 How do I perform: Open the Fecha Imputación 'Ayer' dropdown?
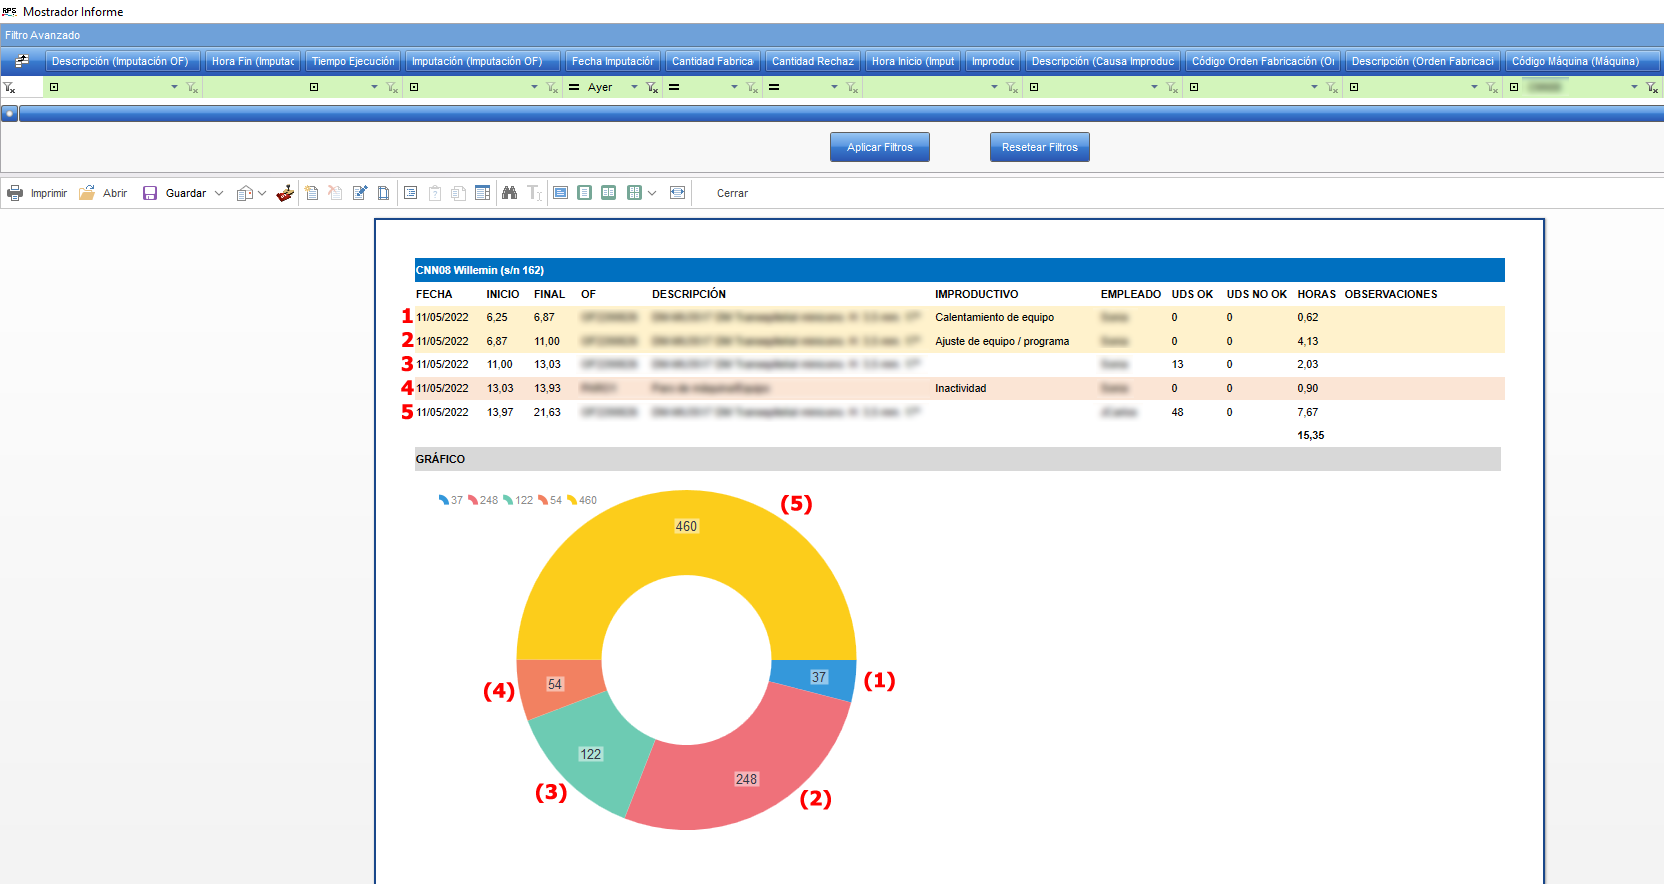[634, 87]
